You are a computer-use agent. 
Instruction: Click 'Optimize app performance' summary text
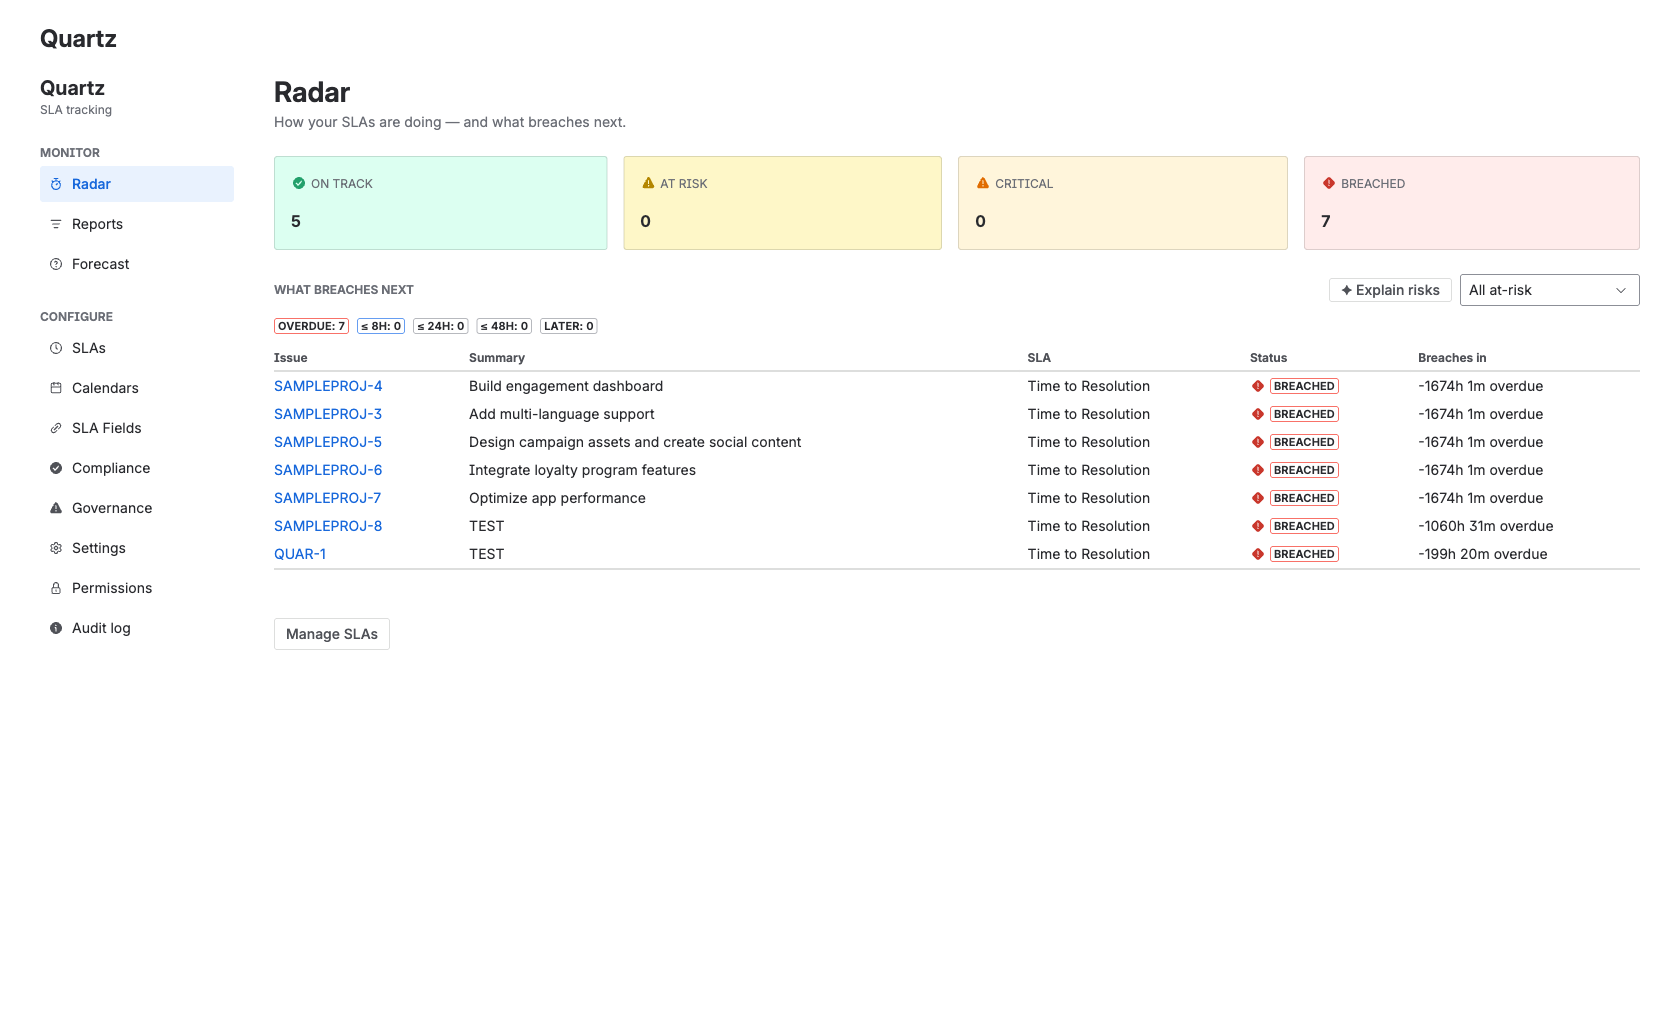[557, 498]
